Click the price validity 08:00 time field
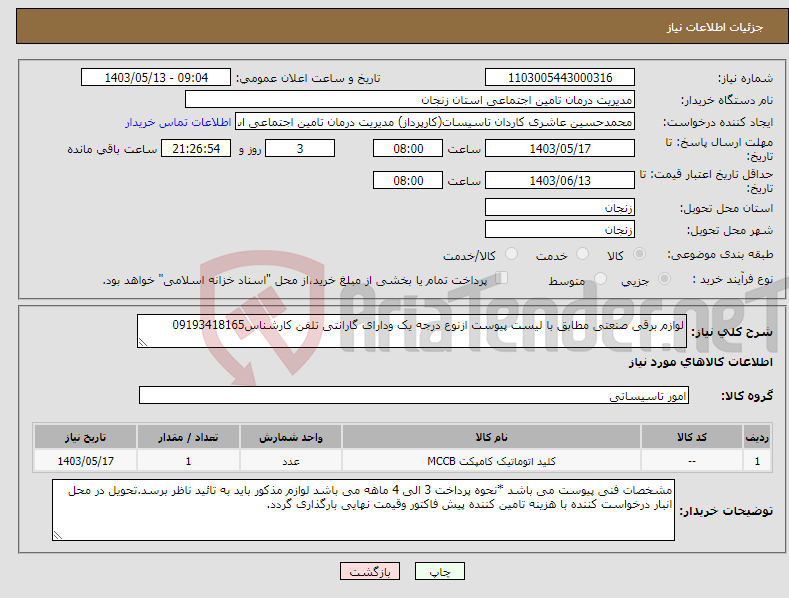Image resolution: width=789 pixels, height=598 pixels. 408,180
